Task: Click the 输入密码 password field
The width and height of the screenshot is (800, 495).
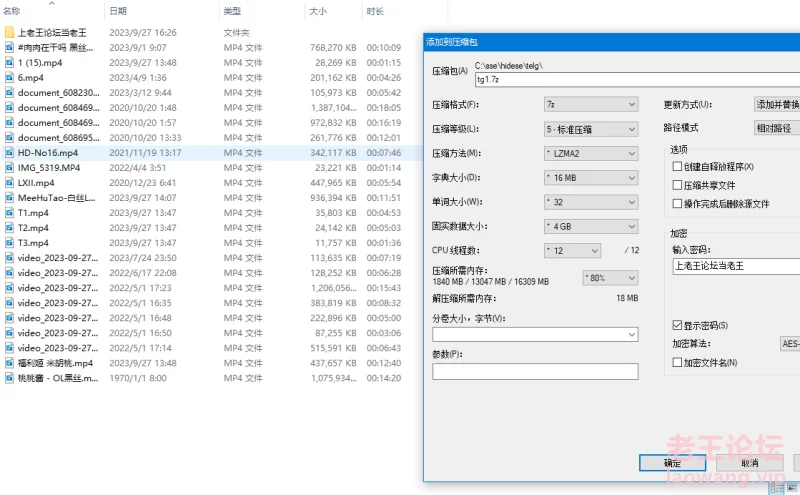Action: (x=736, y=266)
